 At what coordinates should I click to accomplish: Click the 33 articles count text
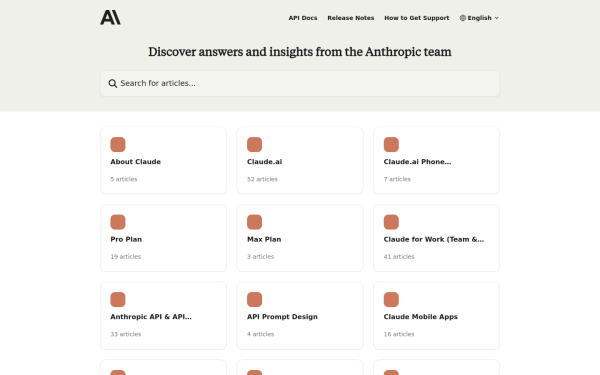click(126, 334)
